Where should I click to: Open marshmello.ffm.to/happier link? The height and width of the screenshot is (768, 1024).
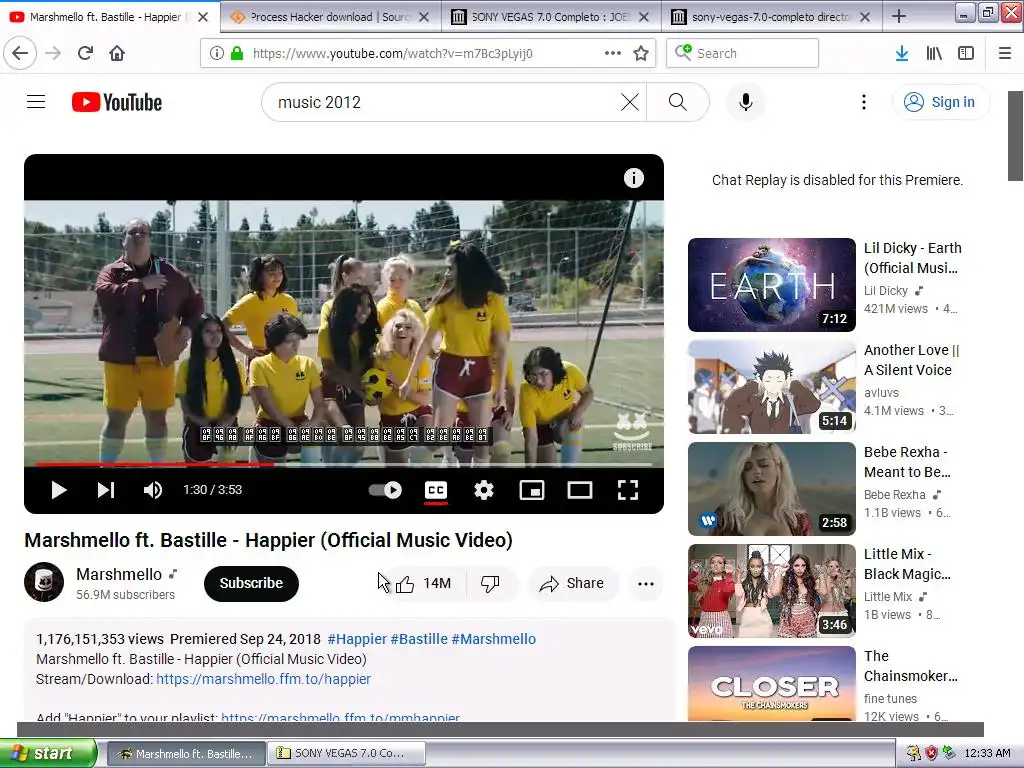pos(263,679)
